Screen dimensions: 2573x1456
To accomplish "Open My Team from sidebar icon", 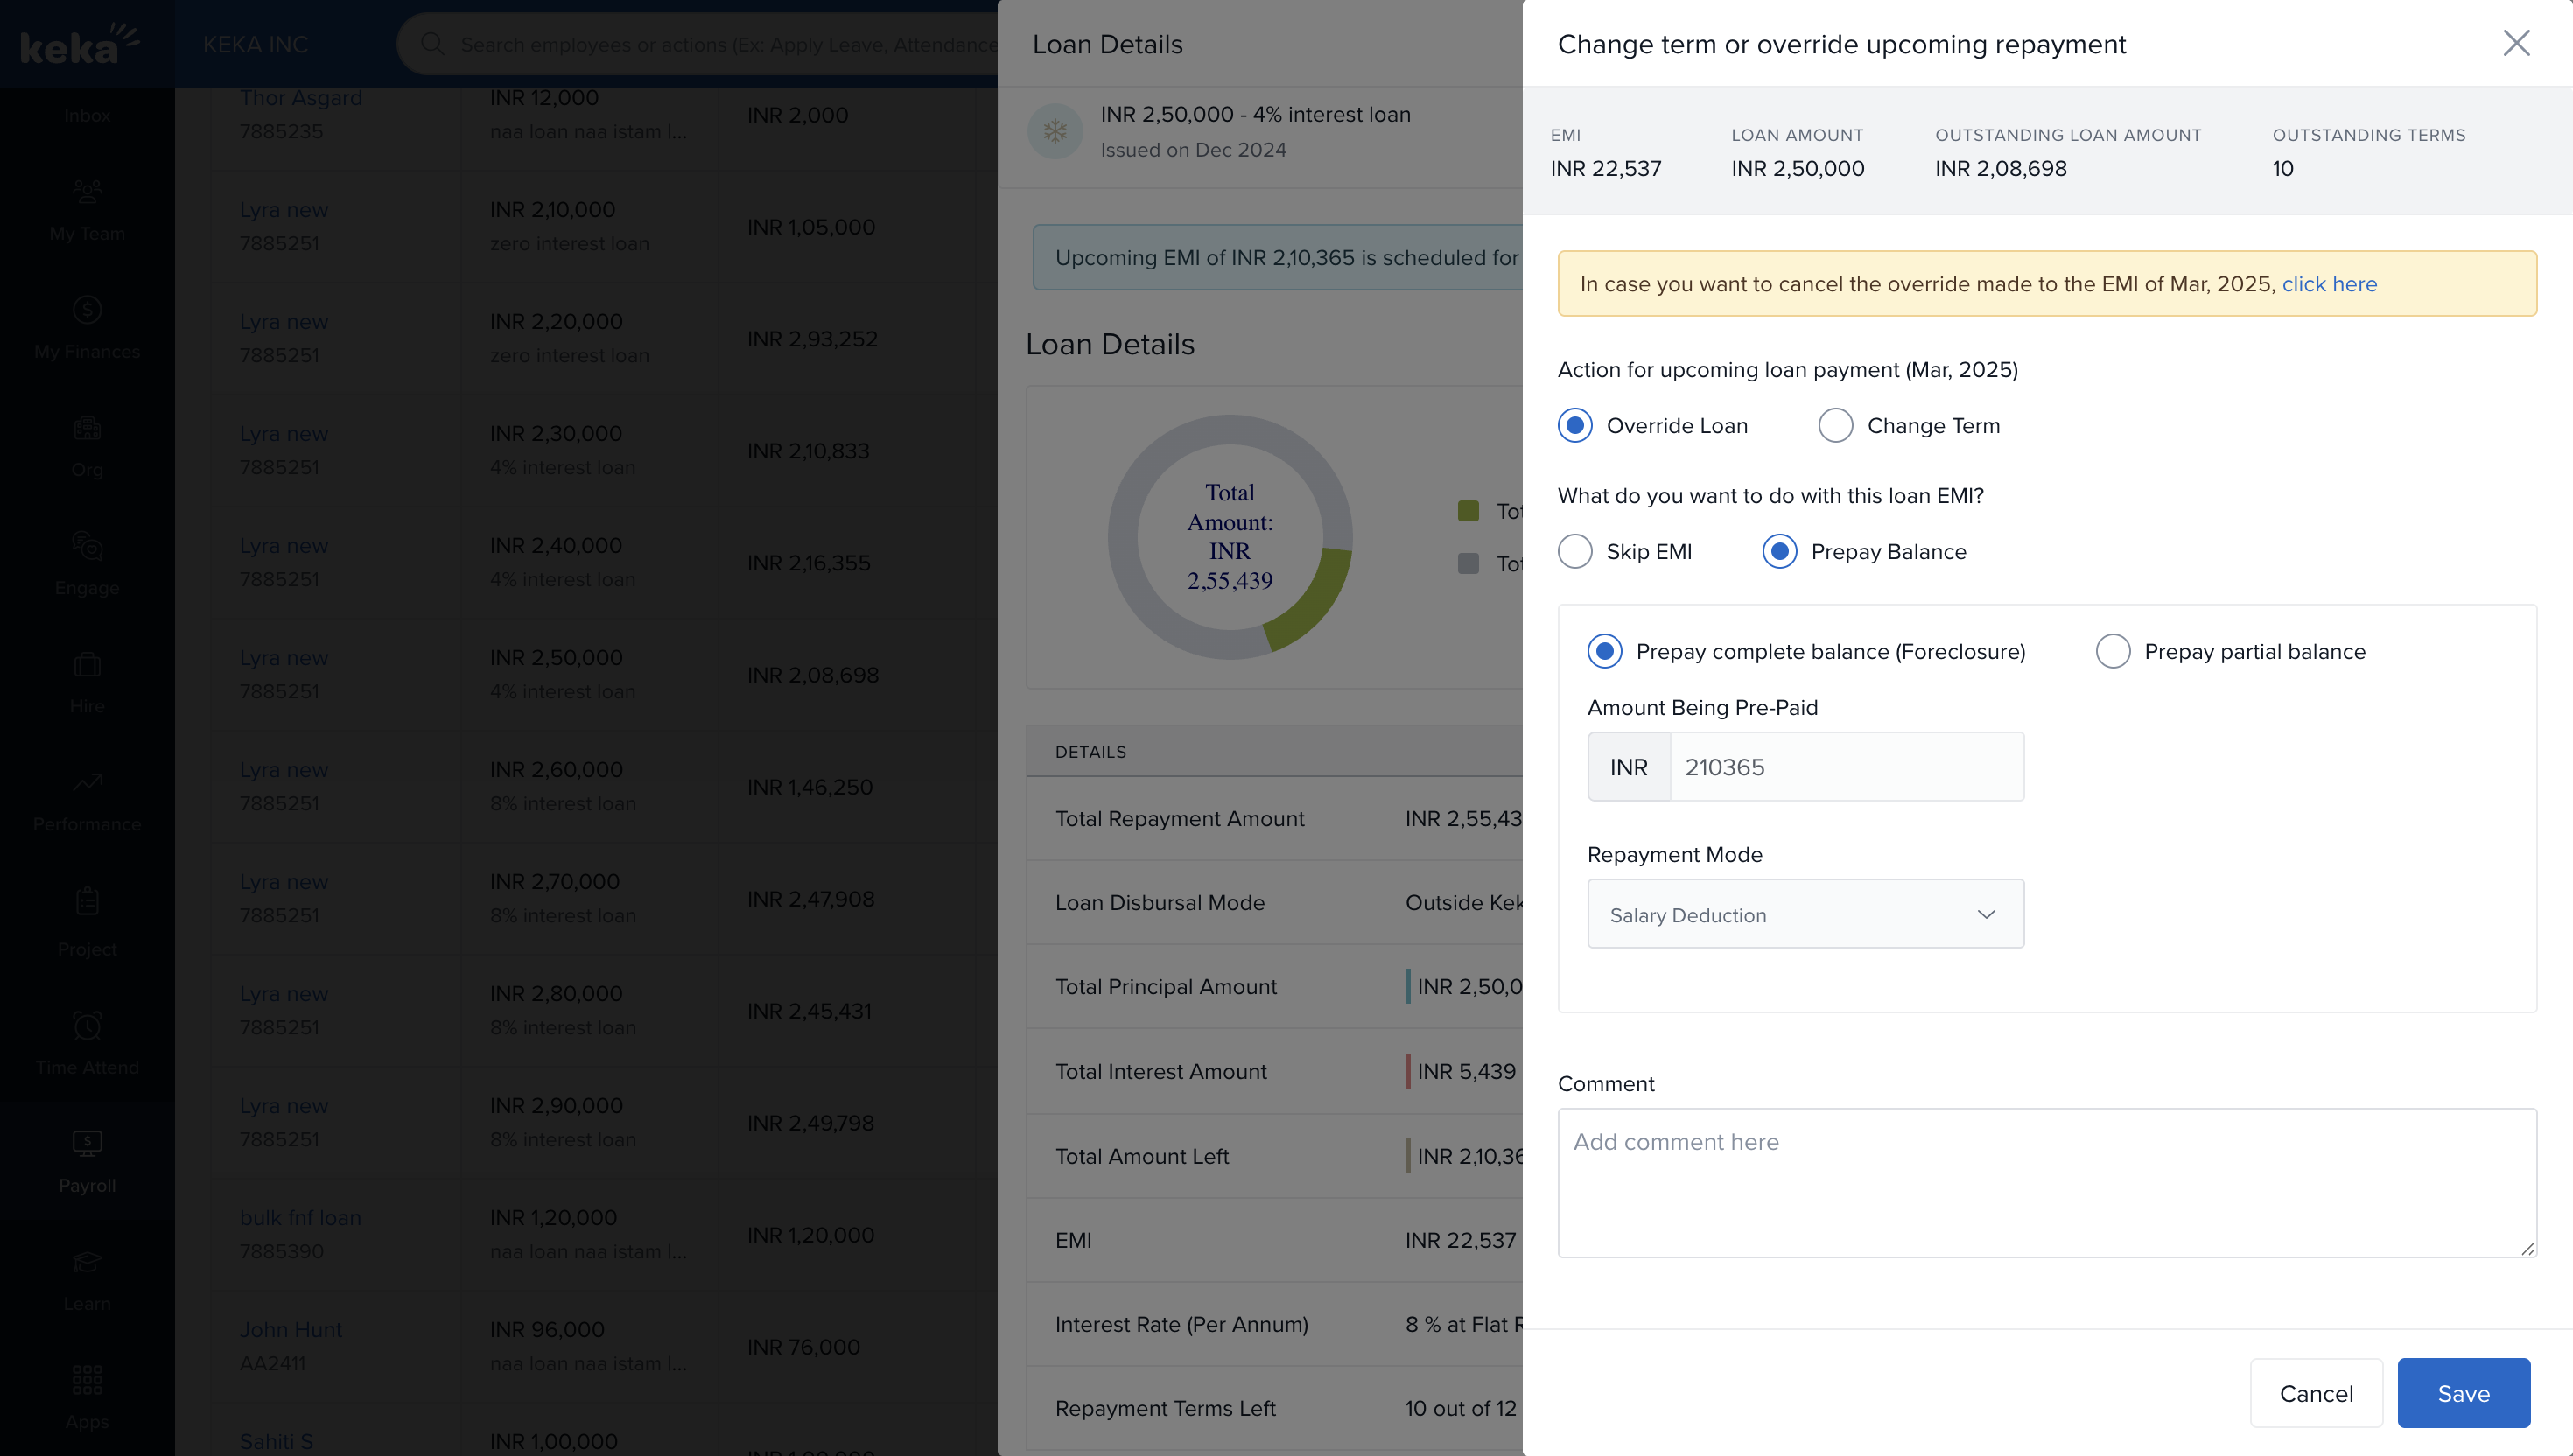I will (x=87, y=191).
